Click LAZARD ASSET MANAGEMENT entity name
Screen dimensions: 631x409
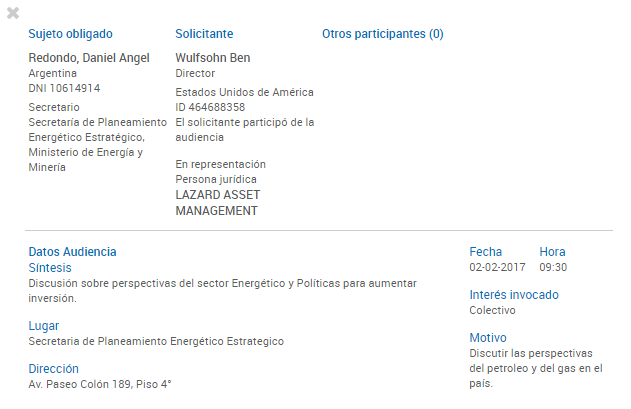point(217,203)
